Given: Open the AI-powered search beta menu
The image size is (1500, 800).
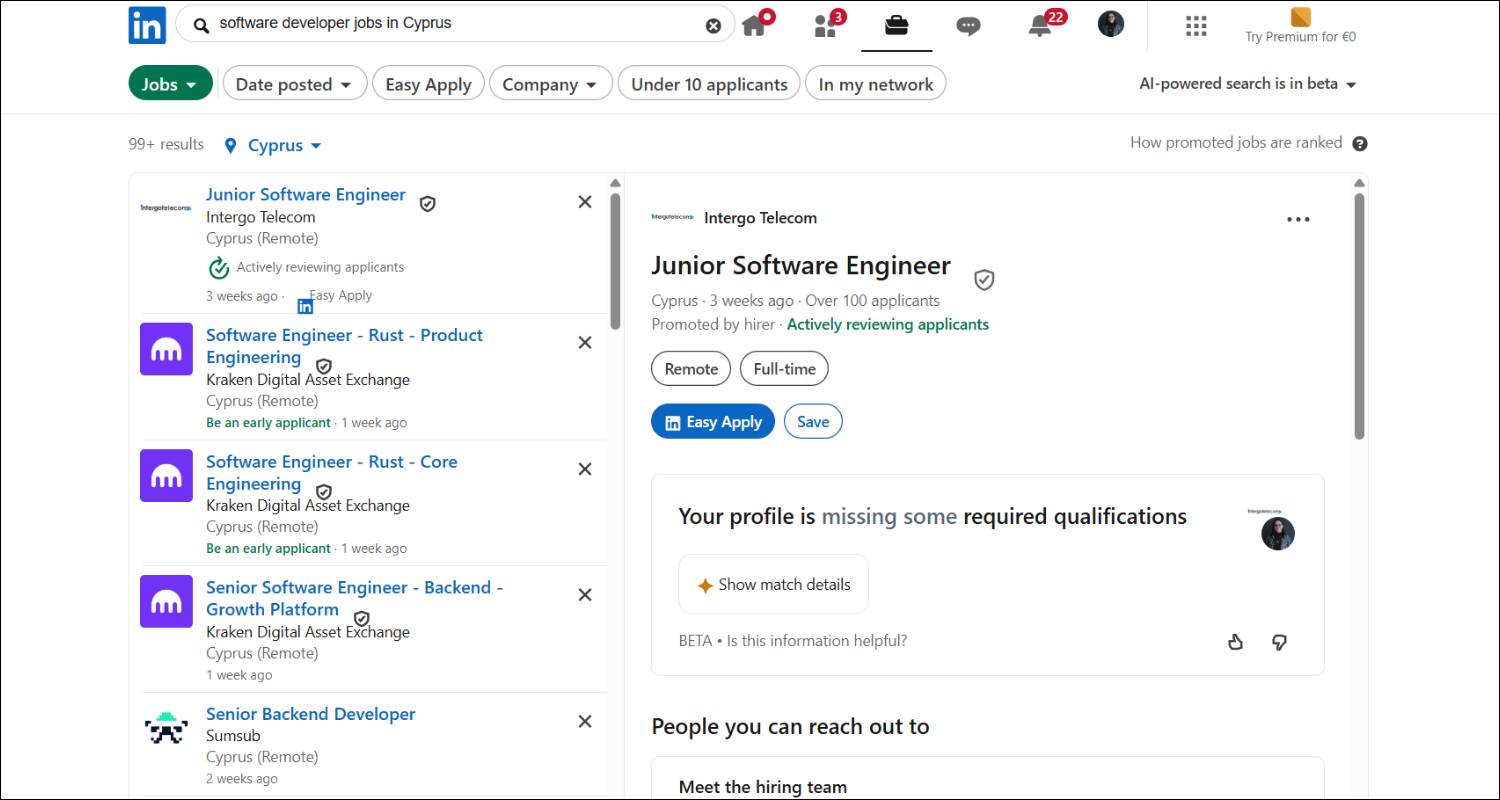Looking at the screenshot, I should pos(1247,85).
